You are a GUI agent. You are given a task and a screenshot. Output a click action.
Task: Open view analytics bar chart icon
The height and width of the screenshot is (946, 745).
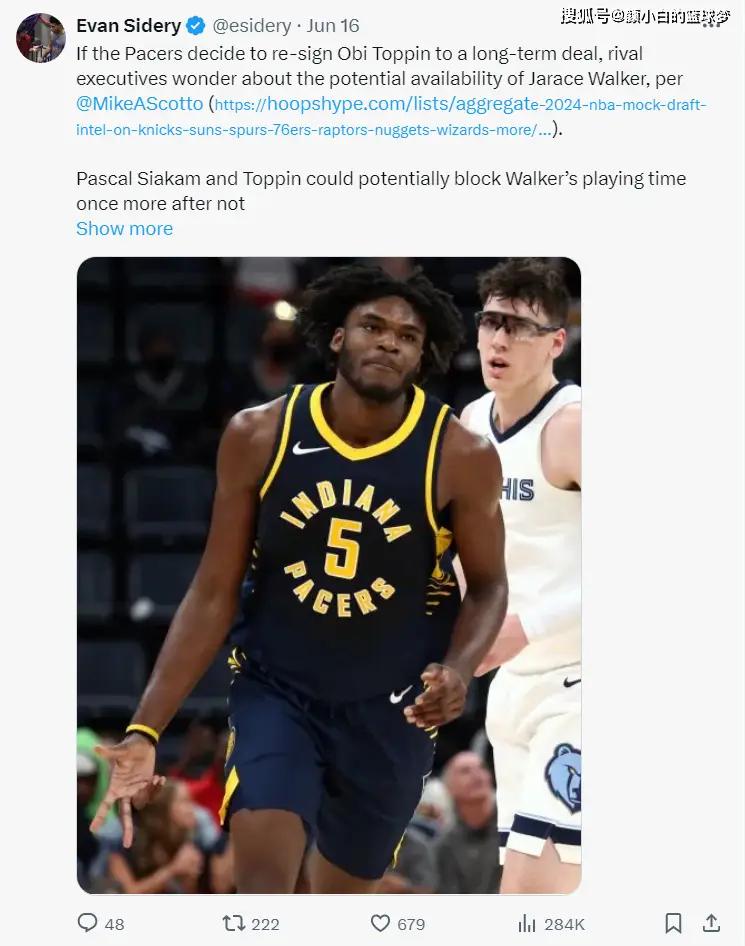tap(527, 923)
